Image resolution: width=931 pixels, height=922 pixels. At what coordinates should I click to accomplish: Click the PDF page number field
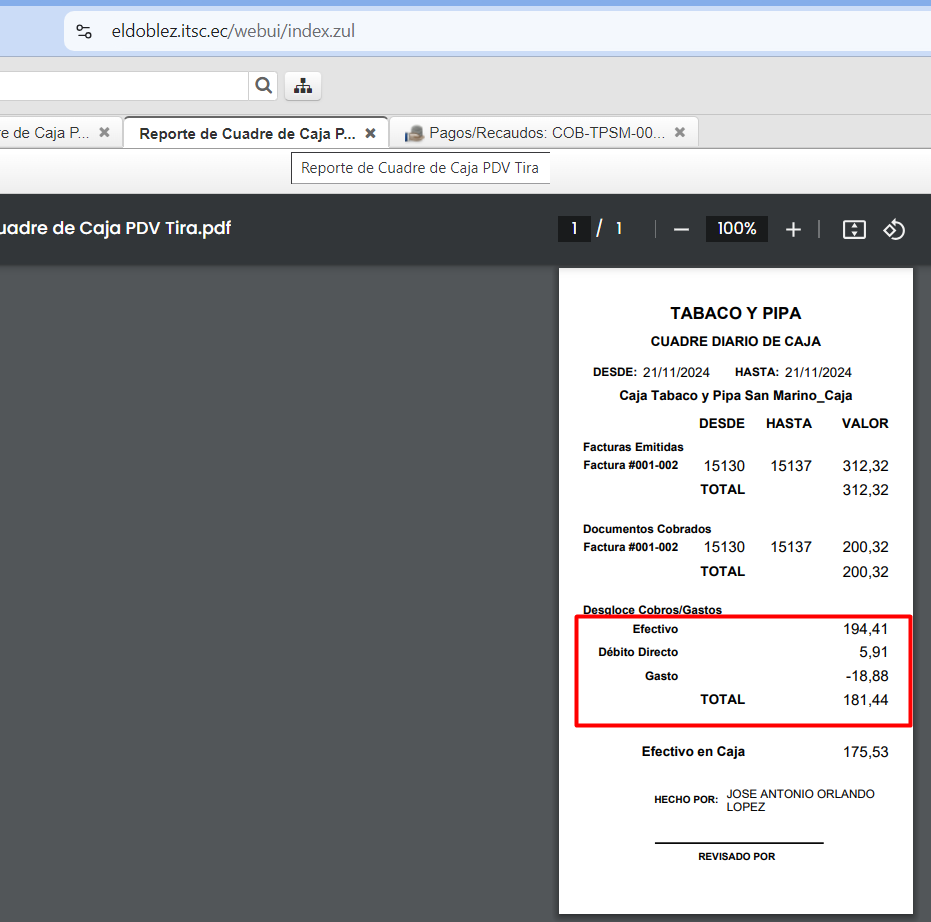[574, 229]
